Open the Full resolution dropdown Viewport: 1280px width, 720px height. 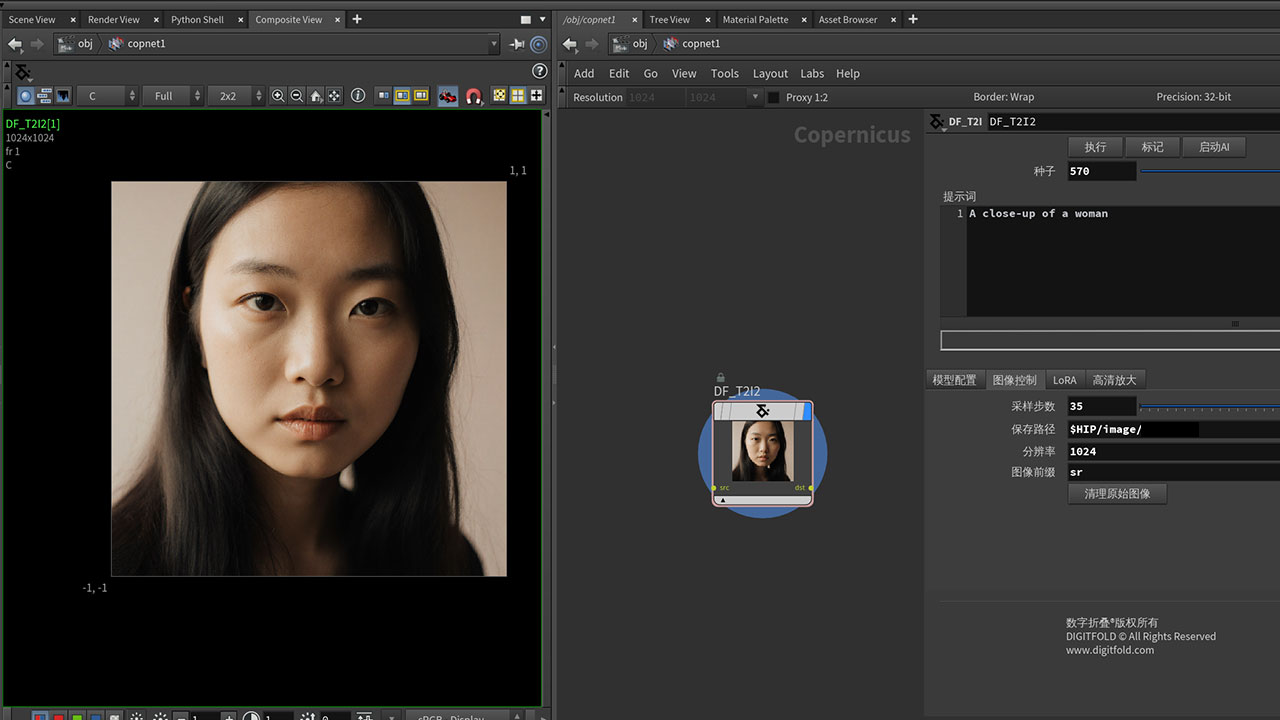[x=173, y=96]
